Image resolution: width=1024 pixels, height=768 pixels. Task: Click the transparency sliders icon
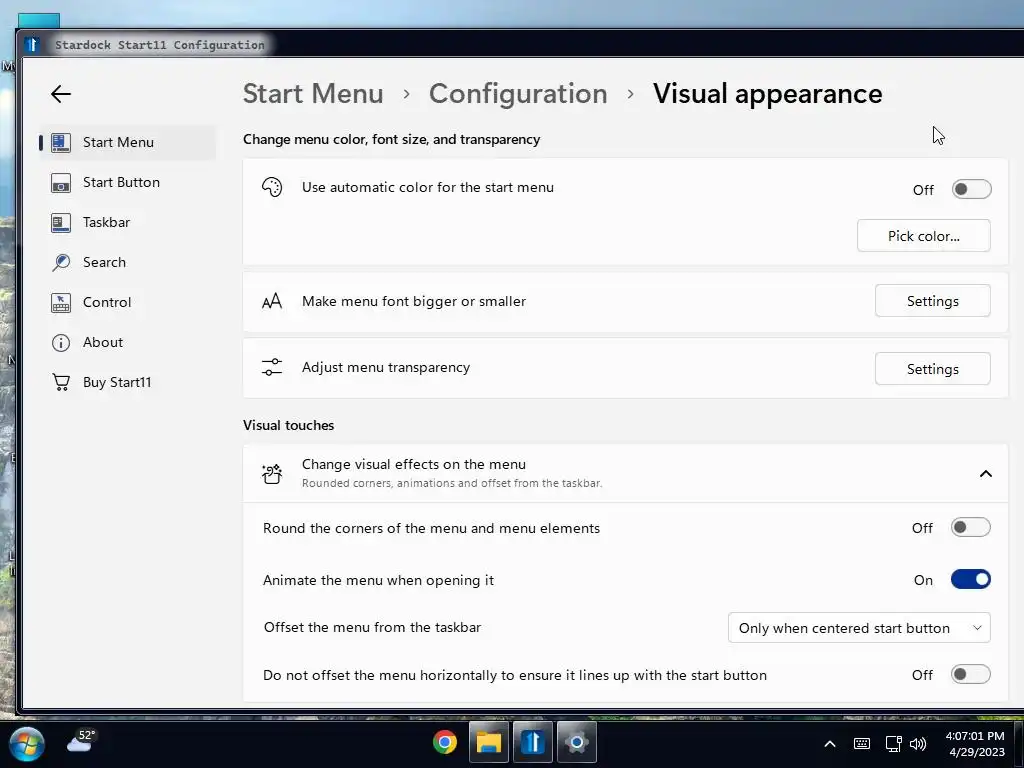point(272,368)
